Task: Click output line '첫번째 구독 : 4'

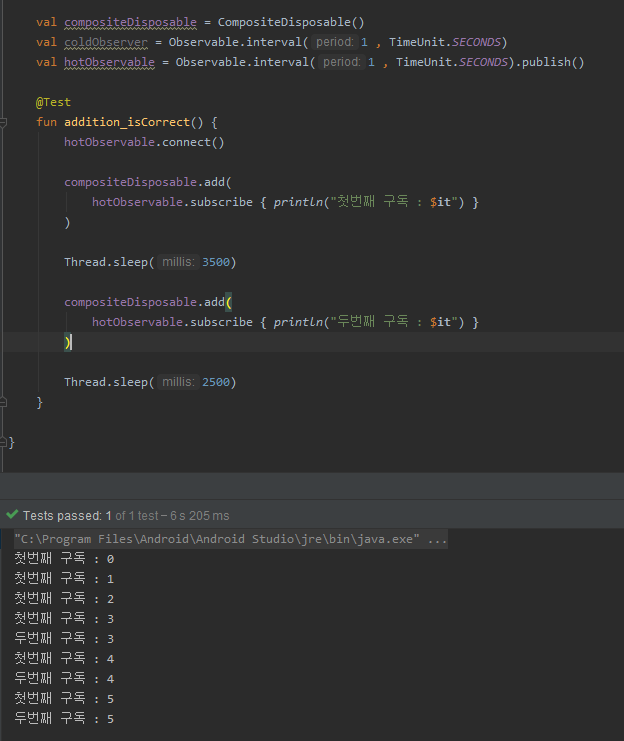Action: 64,659
